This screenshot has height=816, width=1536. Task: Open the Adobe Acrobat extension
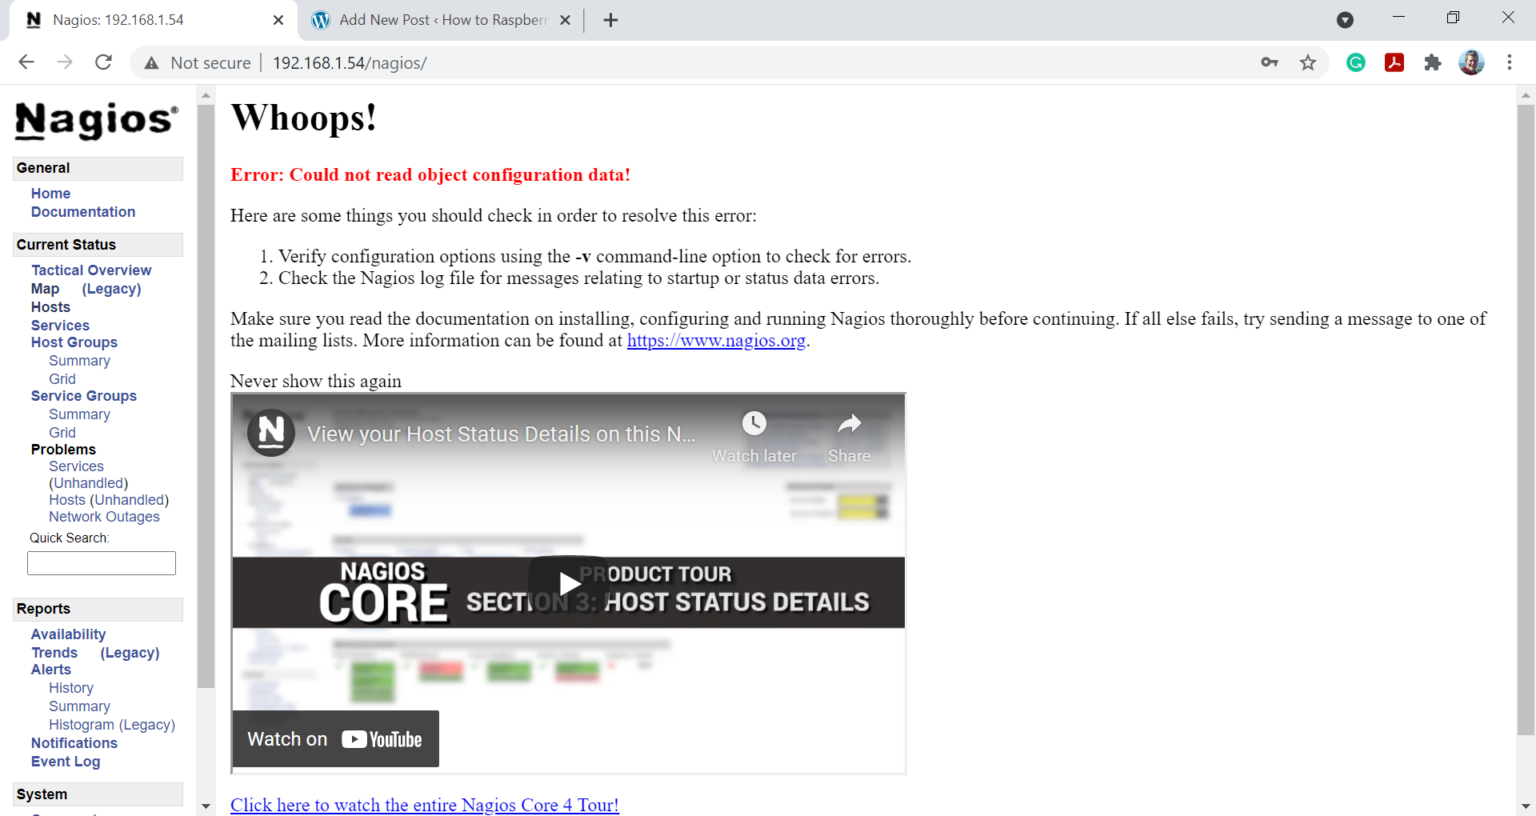point(1394,62)
